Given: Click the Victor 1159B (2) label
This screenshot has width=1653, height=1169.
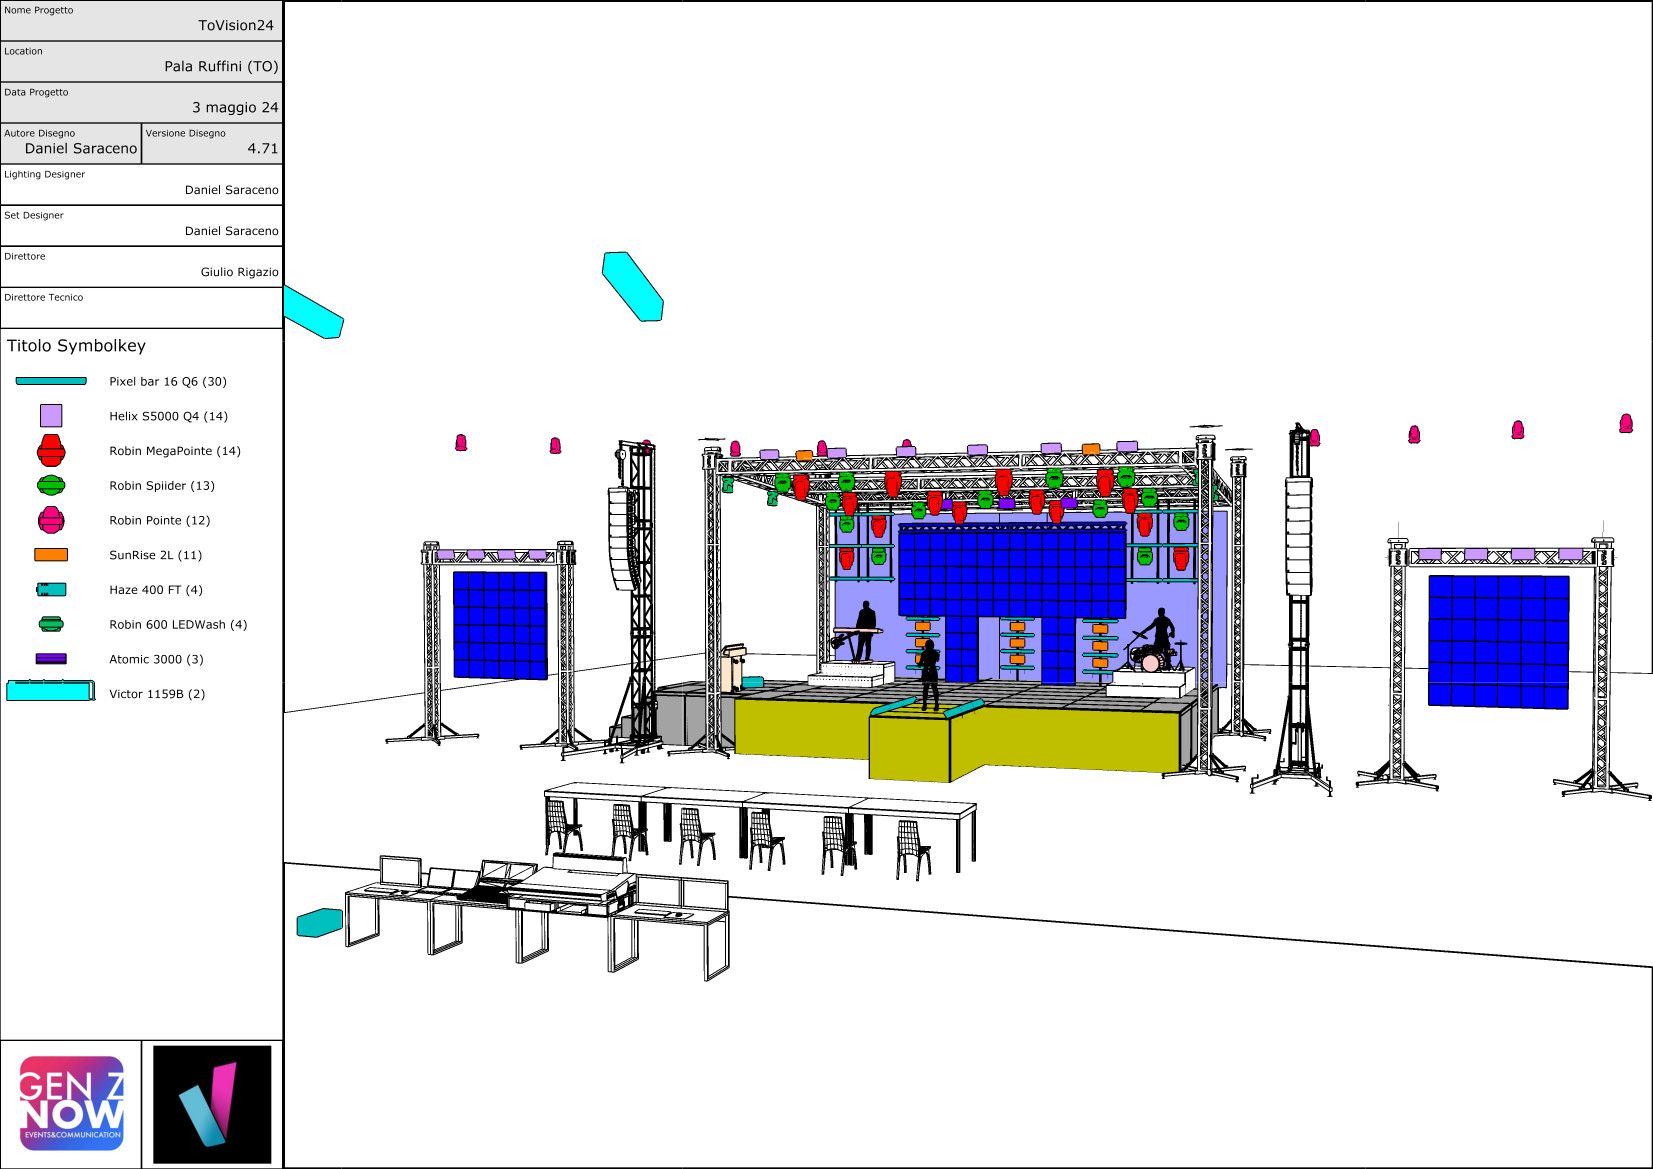Looking at the screenshot, I should [x=157, y=694].
